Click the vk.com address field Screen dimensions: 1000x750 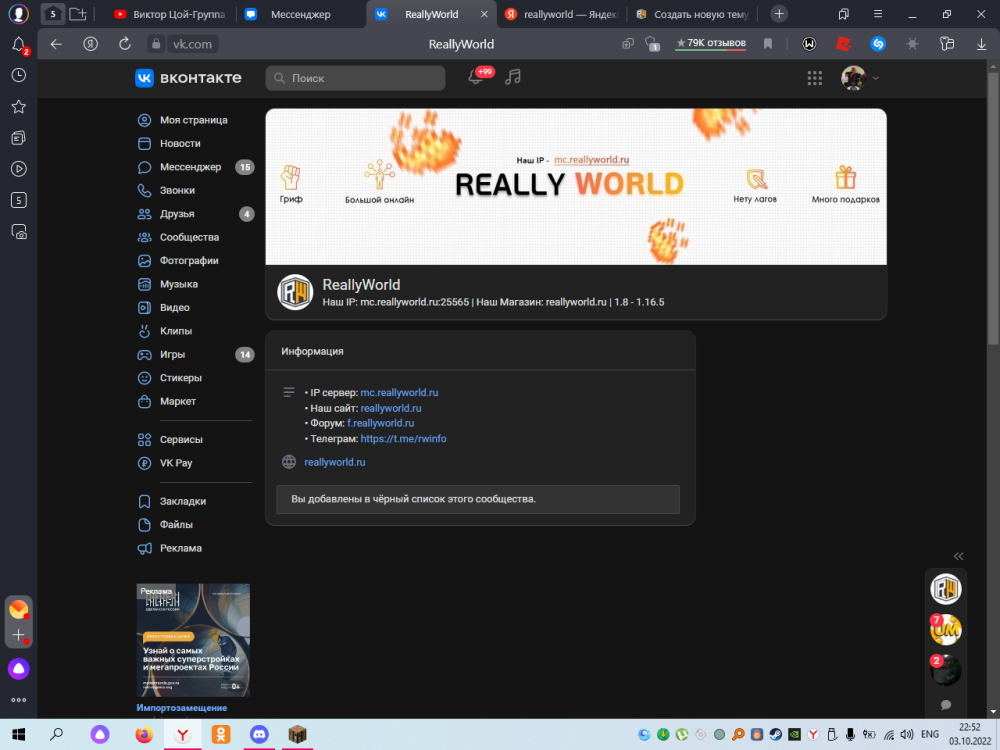point(192,44)
